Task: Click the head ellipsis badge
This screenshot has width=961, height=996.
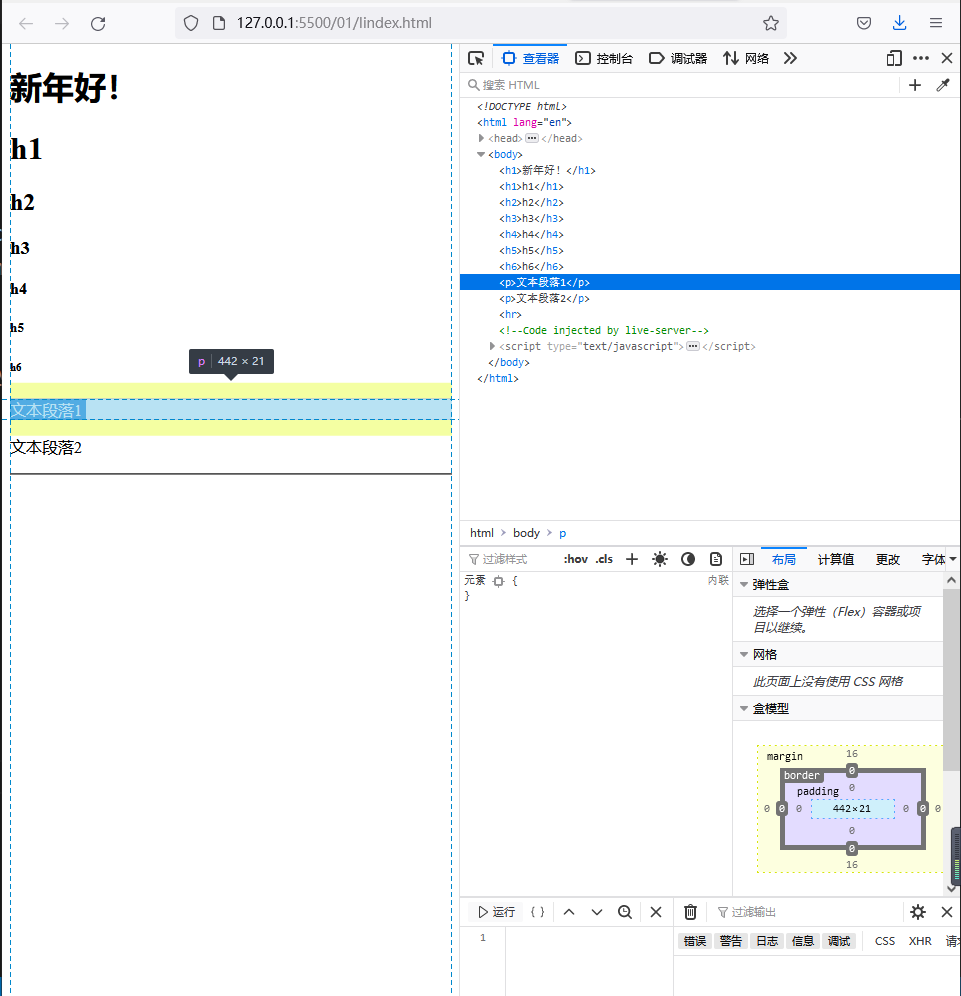Action: (x=532, y=138)
